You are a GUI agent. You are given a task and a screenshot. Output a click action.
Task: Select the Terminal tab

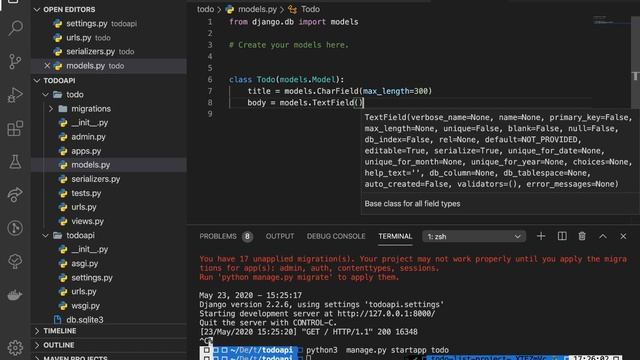(x=395, y=236)
